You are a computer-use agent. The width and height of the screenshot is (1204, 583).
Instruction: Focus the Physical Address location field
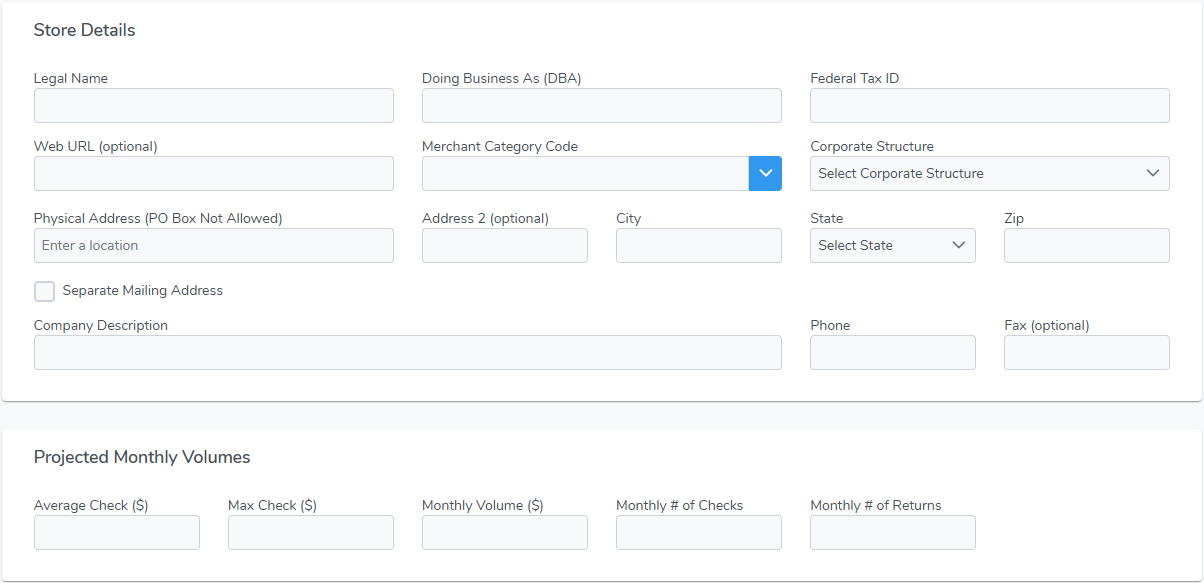tap(214, 245)
